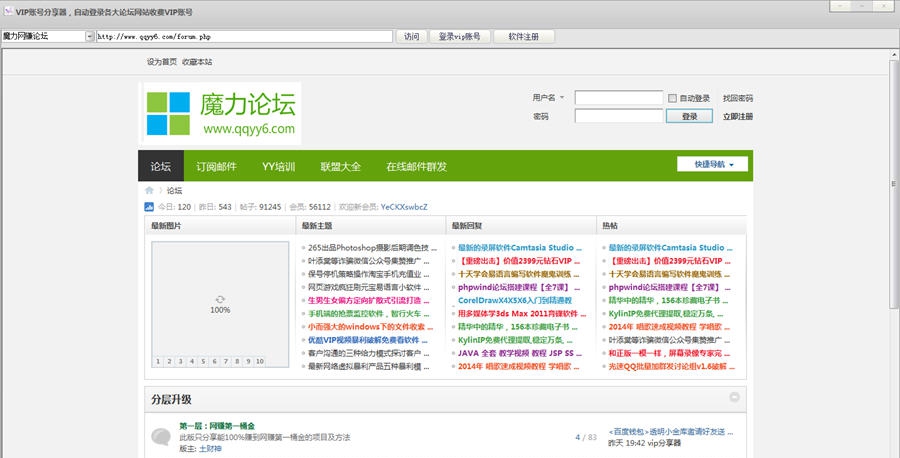
Task: Open the 订阅邮件 navigation tab
Action: click(x=216, y=166)
